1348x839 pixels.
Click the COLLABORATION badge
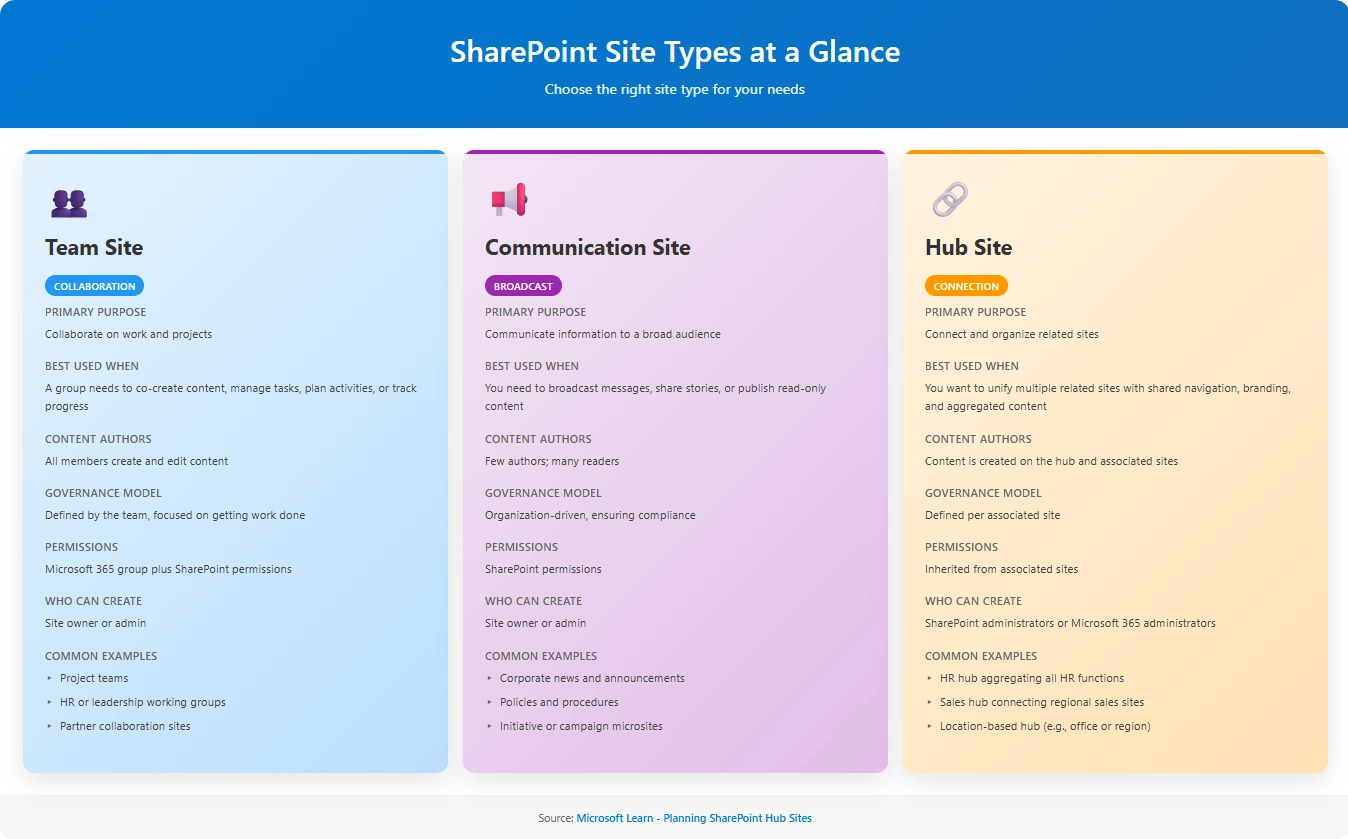point(95,286)
